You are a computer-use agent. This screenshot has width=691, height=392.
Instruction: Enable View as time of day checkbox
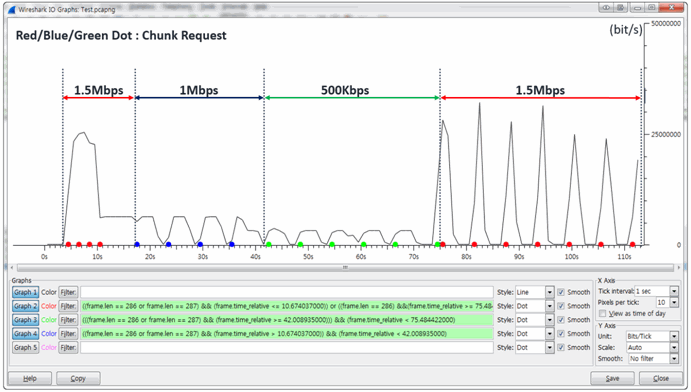pyautogui.click(x=602, y=313)
